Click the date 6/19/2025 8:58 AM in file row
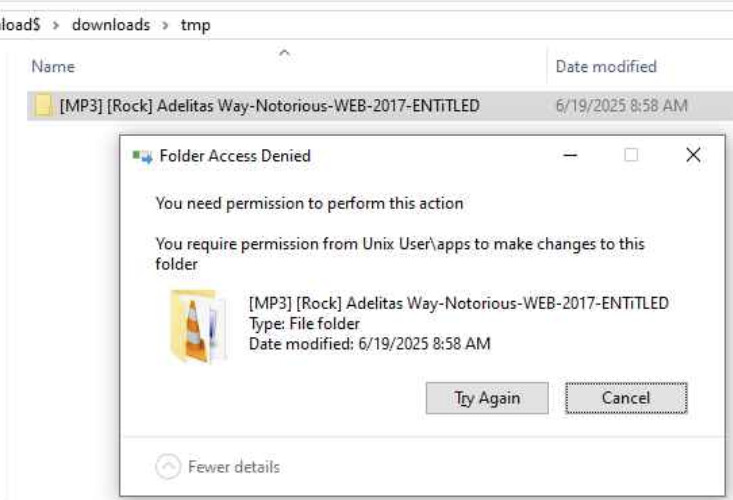733x500 pixels. [x=621, y=106]
